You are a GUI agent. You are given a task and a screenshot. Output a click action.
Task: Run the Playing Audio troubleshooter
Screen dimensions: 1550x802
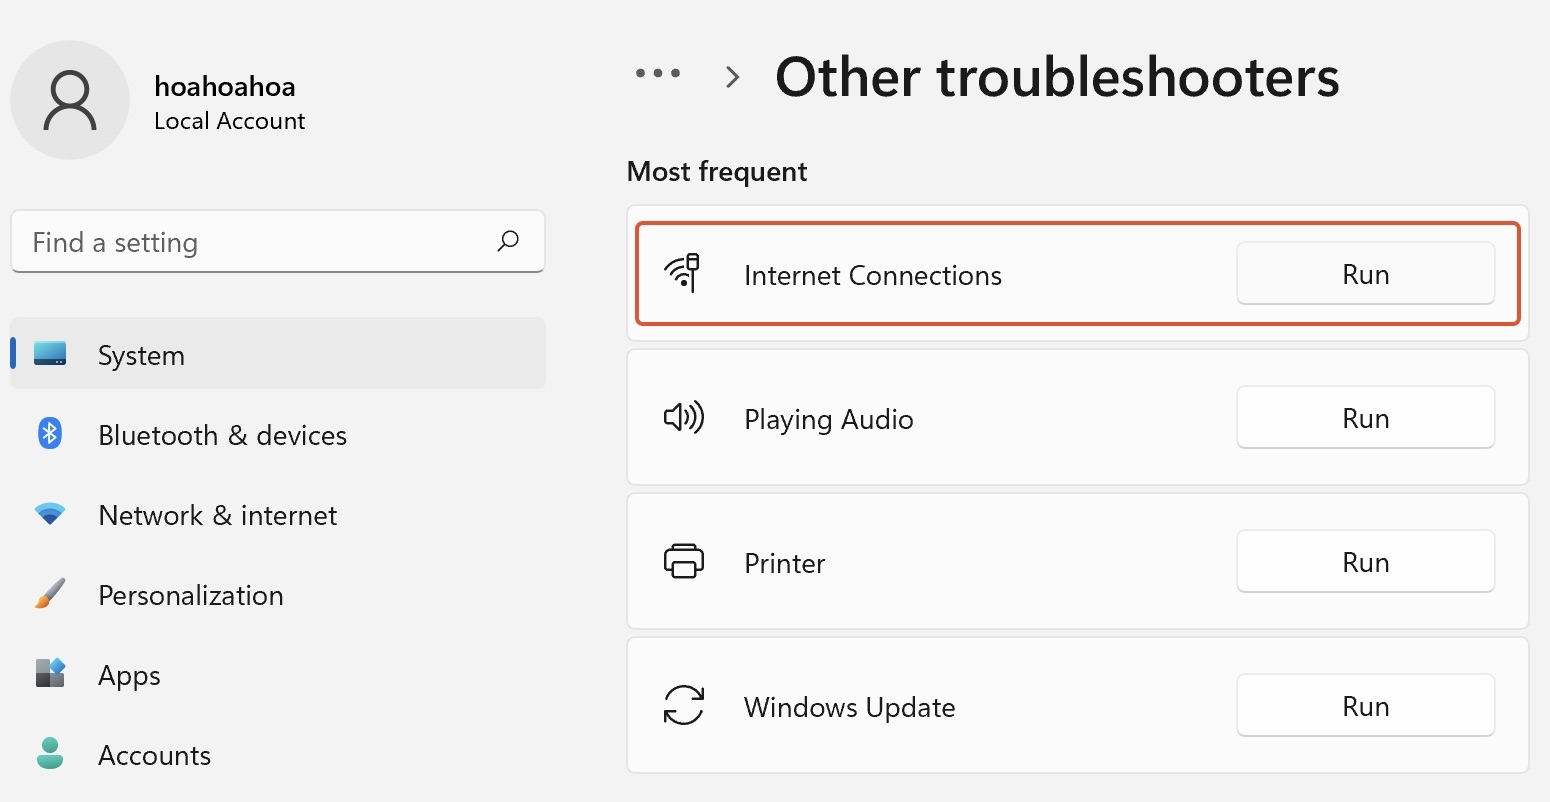point(1365,417)
